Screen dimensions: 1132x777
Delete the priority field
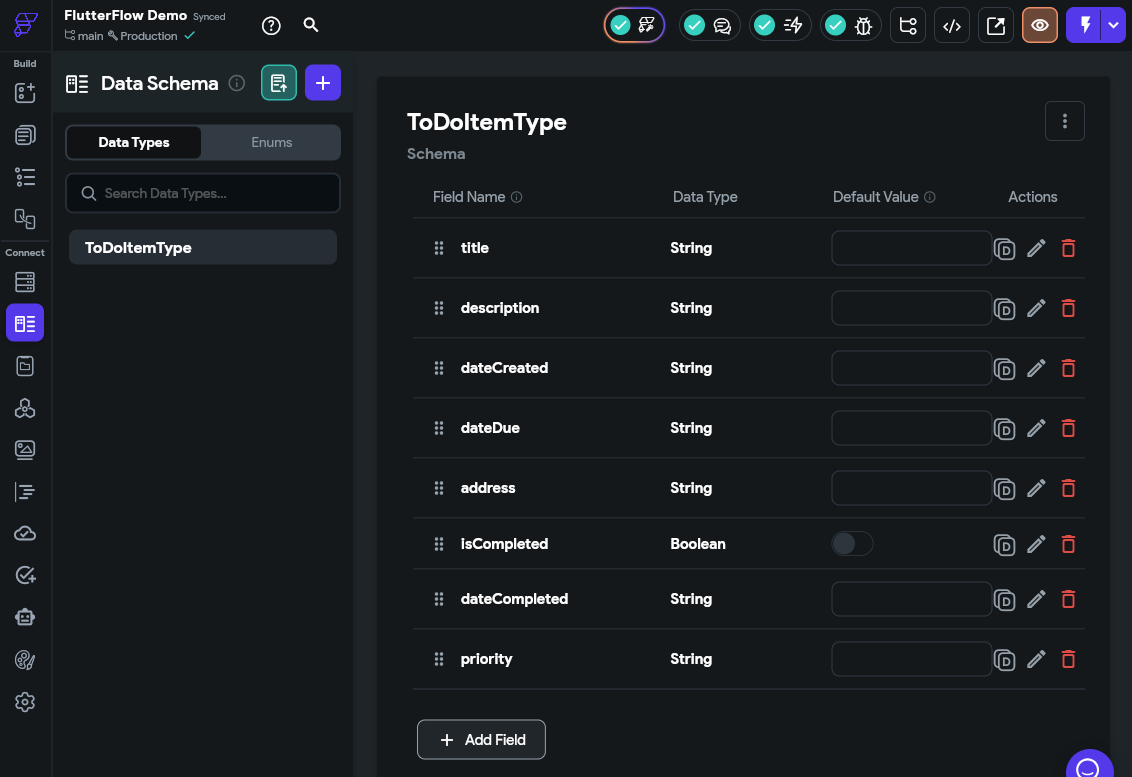pos(1068,659)
